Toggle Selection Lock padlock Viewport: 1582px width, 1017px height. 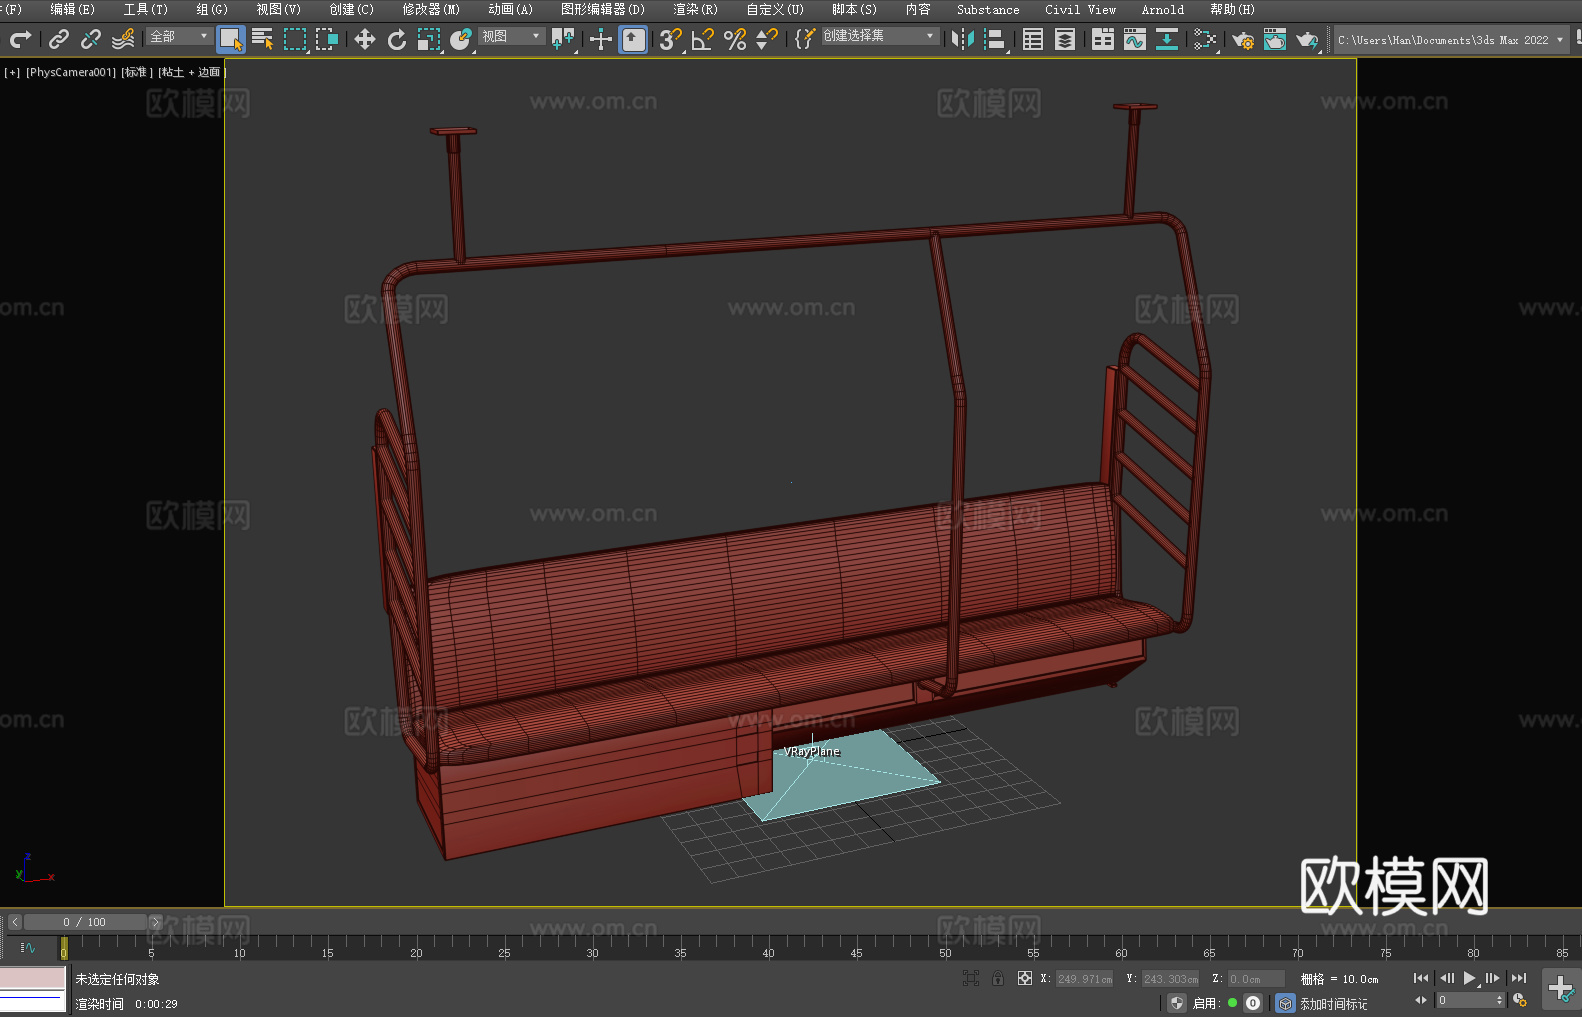[998, 978]
